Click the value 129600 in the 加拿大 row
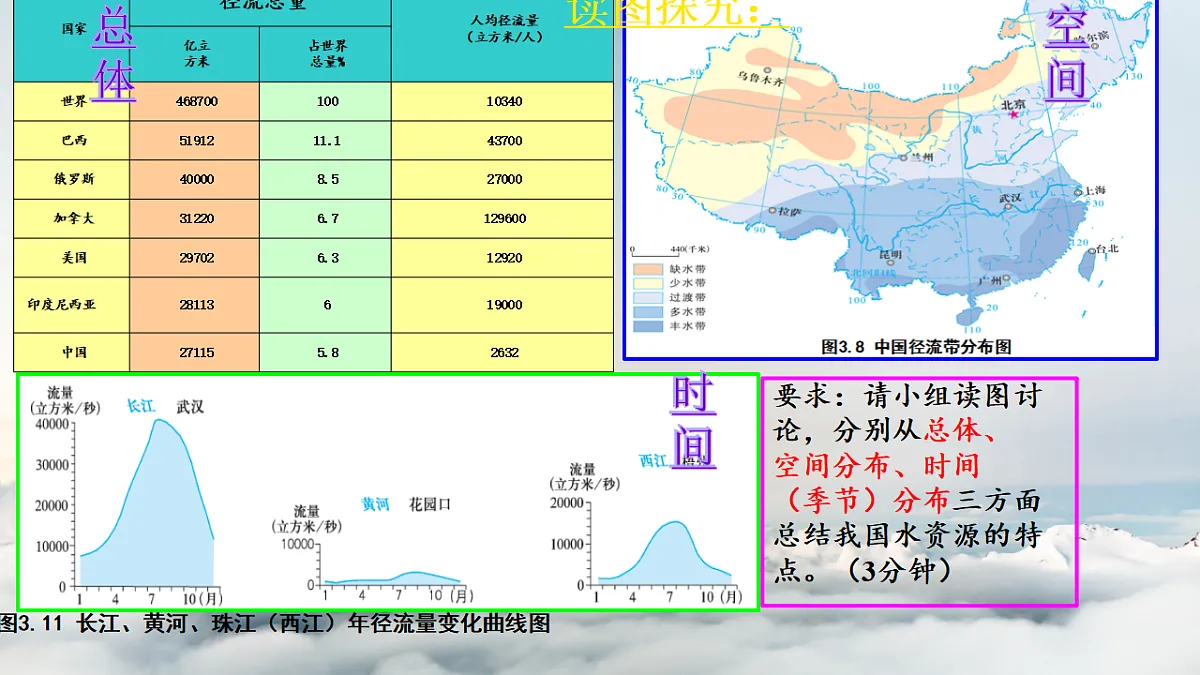Image resolution: width=1200 pixels, height=675 pixels. tap(504, 218)
